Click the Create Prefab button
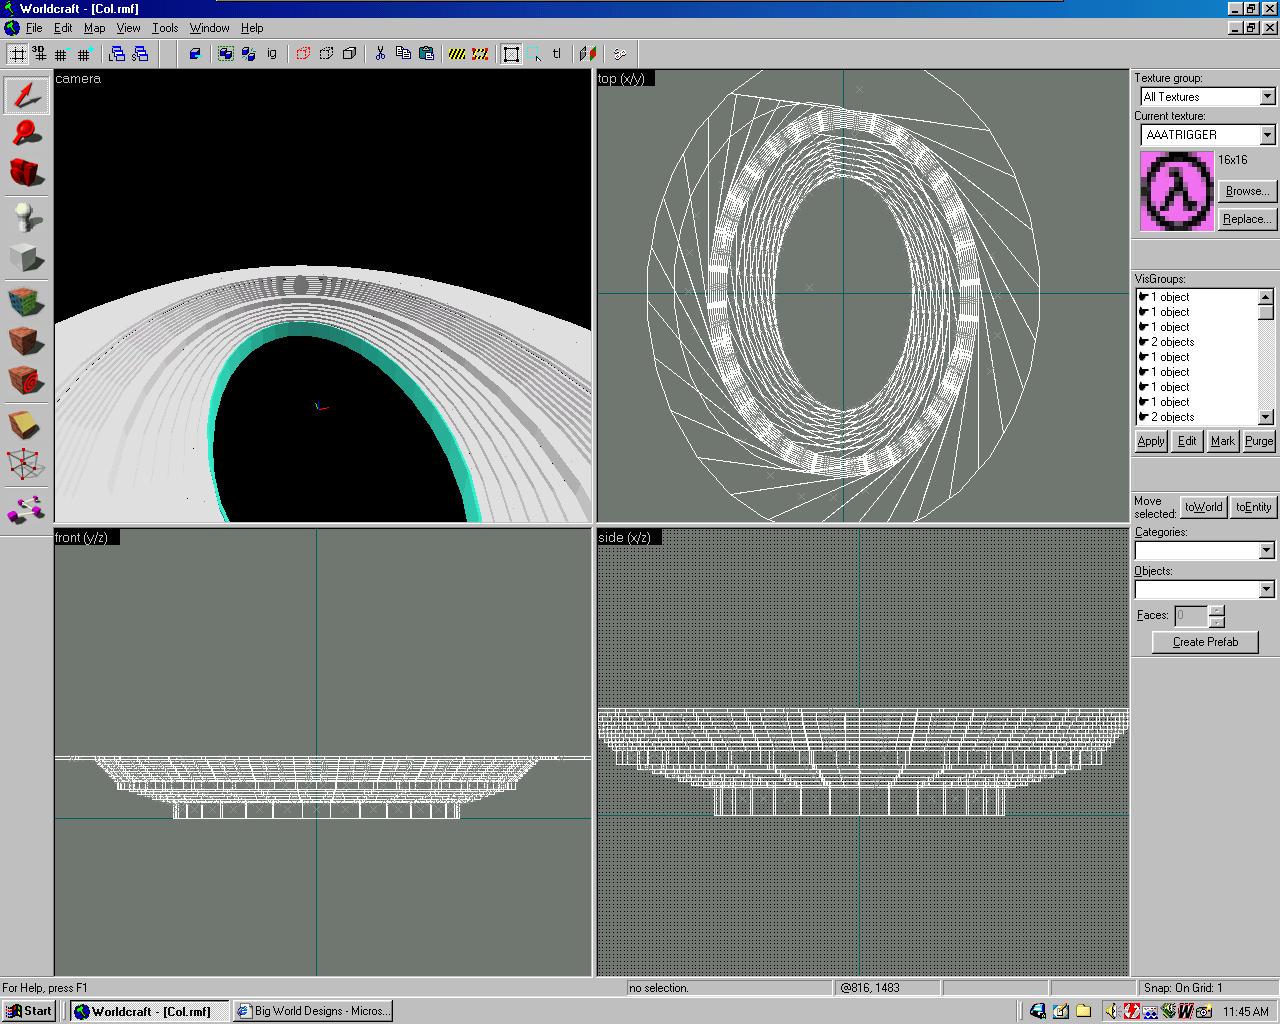1280x1024 pixels. (1205, 642)
